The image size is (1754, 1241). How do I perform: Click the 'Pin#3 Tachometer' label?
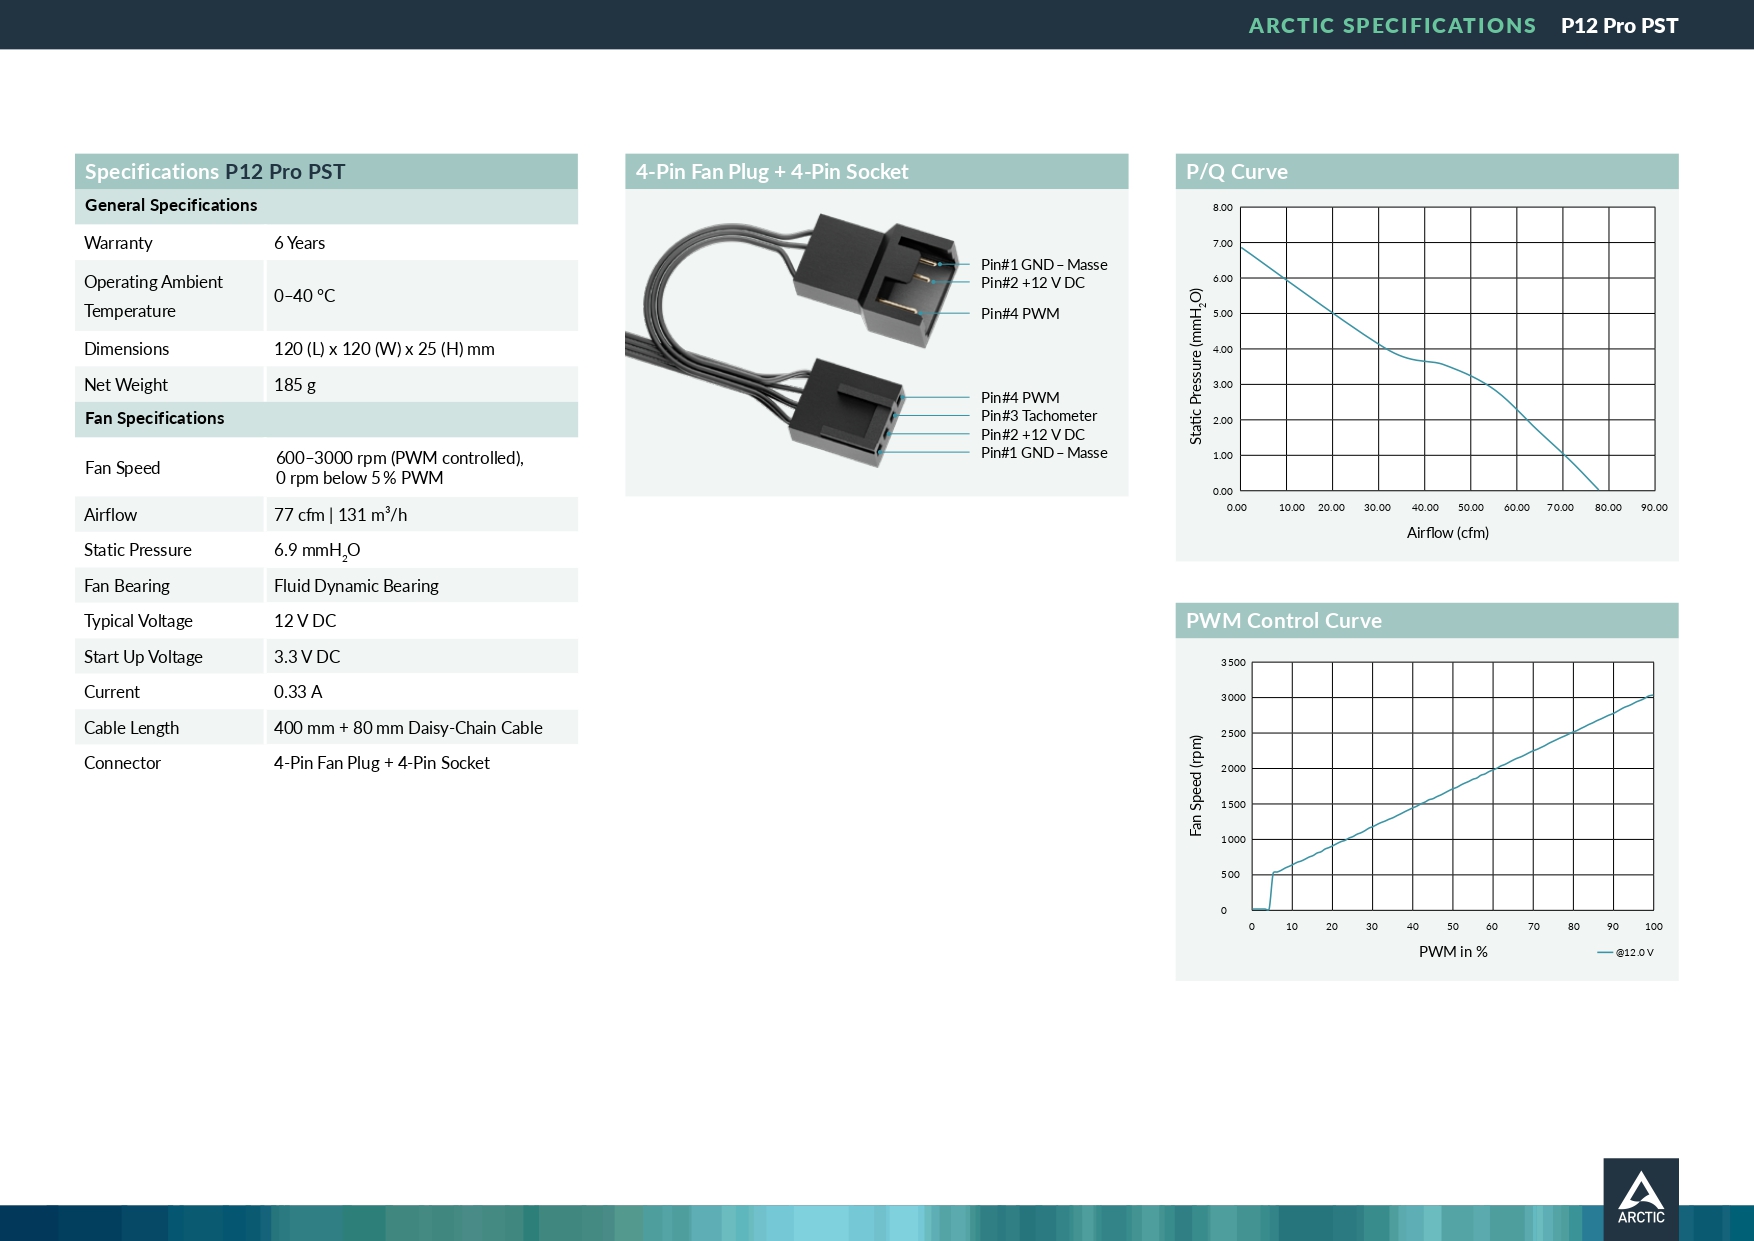(1038, 416)
